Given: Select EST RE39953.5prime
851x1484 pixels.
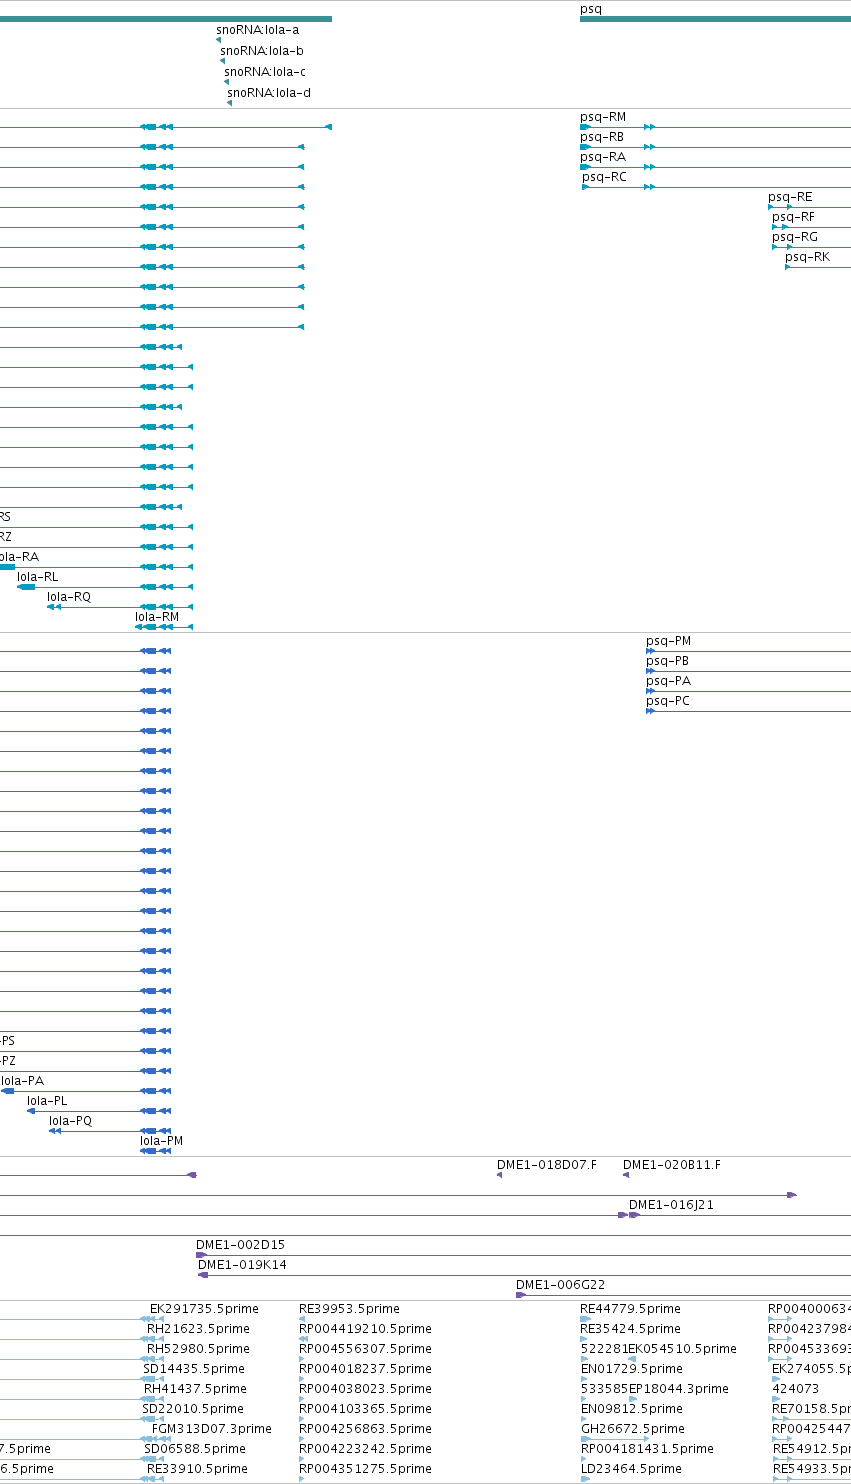Looking at the screenshot, I should point(349,1309).
